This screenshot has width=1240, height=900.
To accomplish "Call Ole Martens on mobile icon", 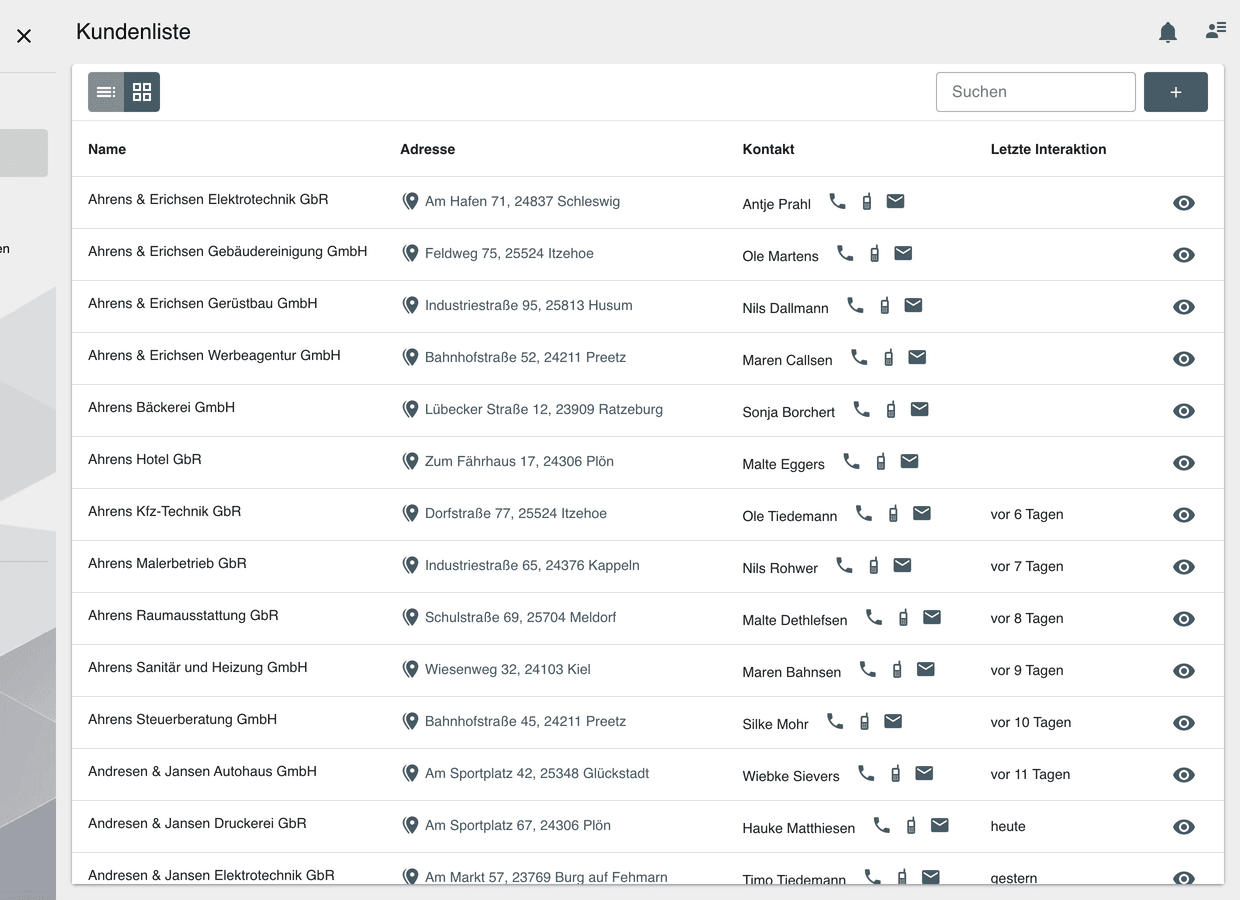I will coord(874,254).
